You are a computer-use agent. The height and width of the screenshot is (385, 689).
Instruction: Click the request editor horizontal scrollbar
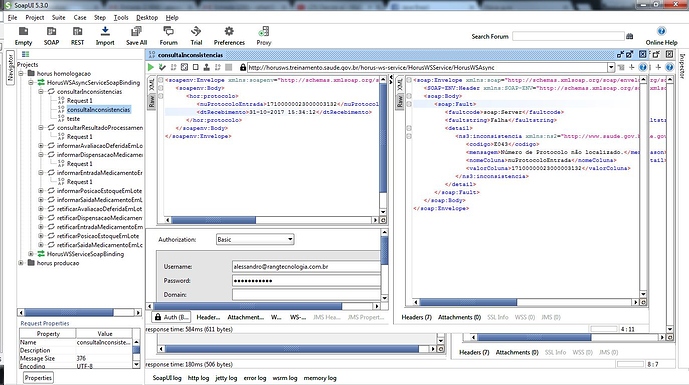tap(272, 220)
